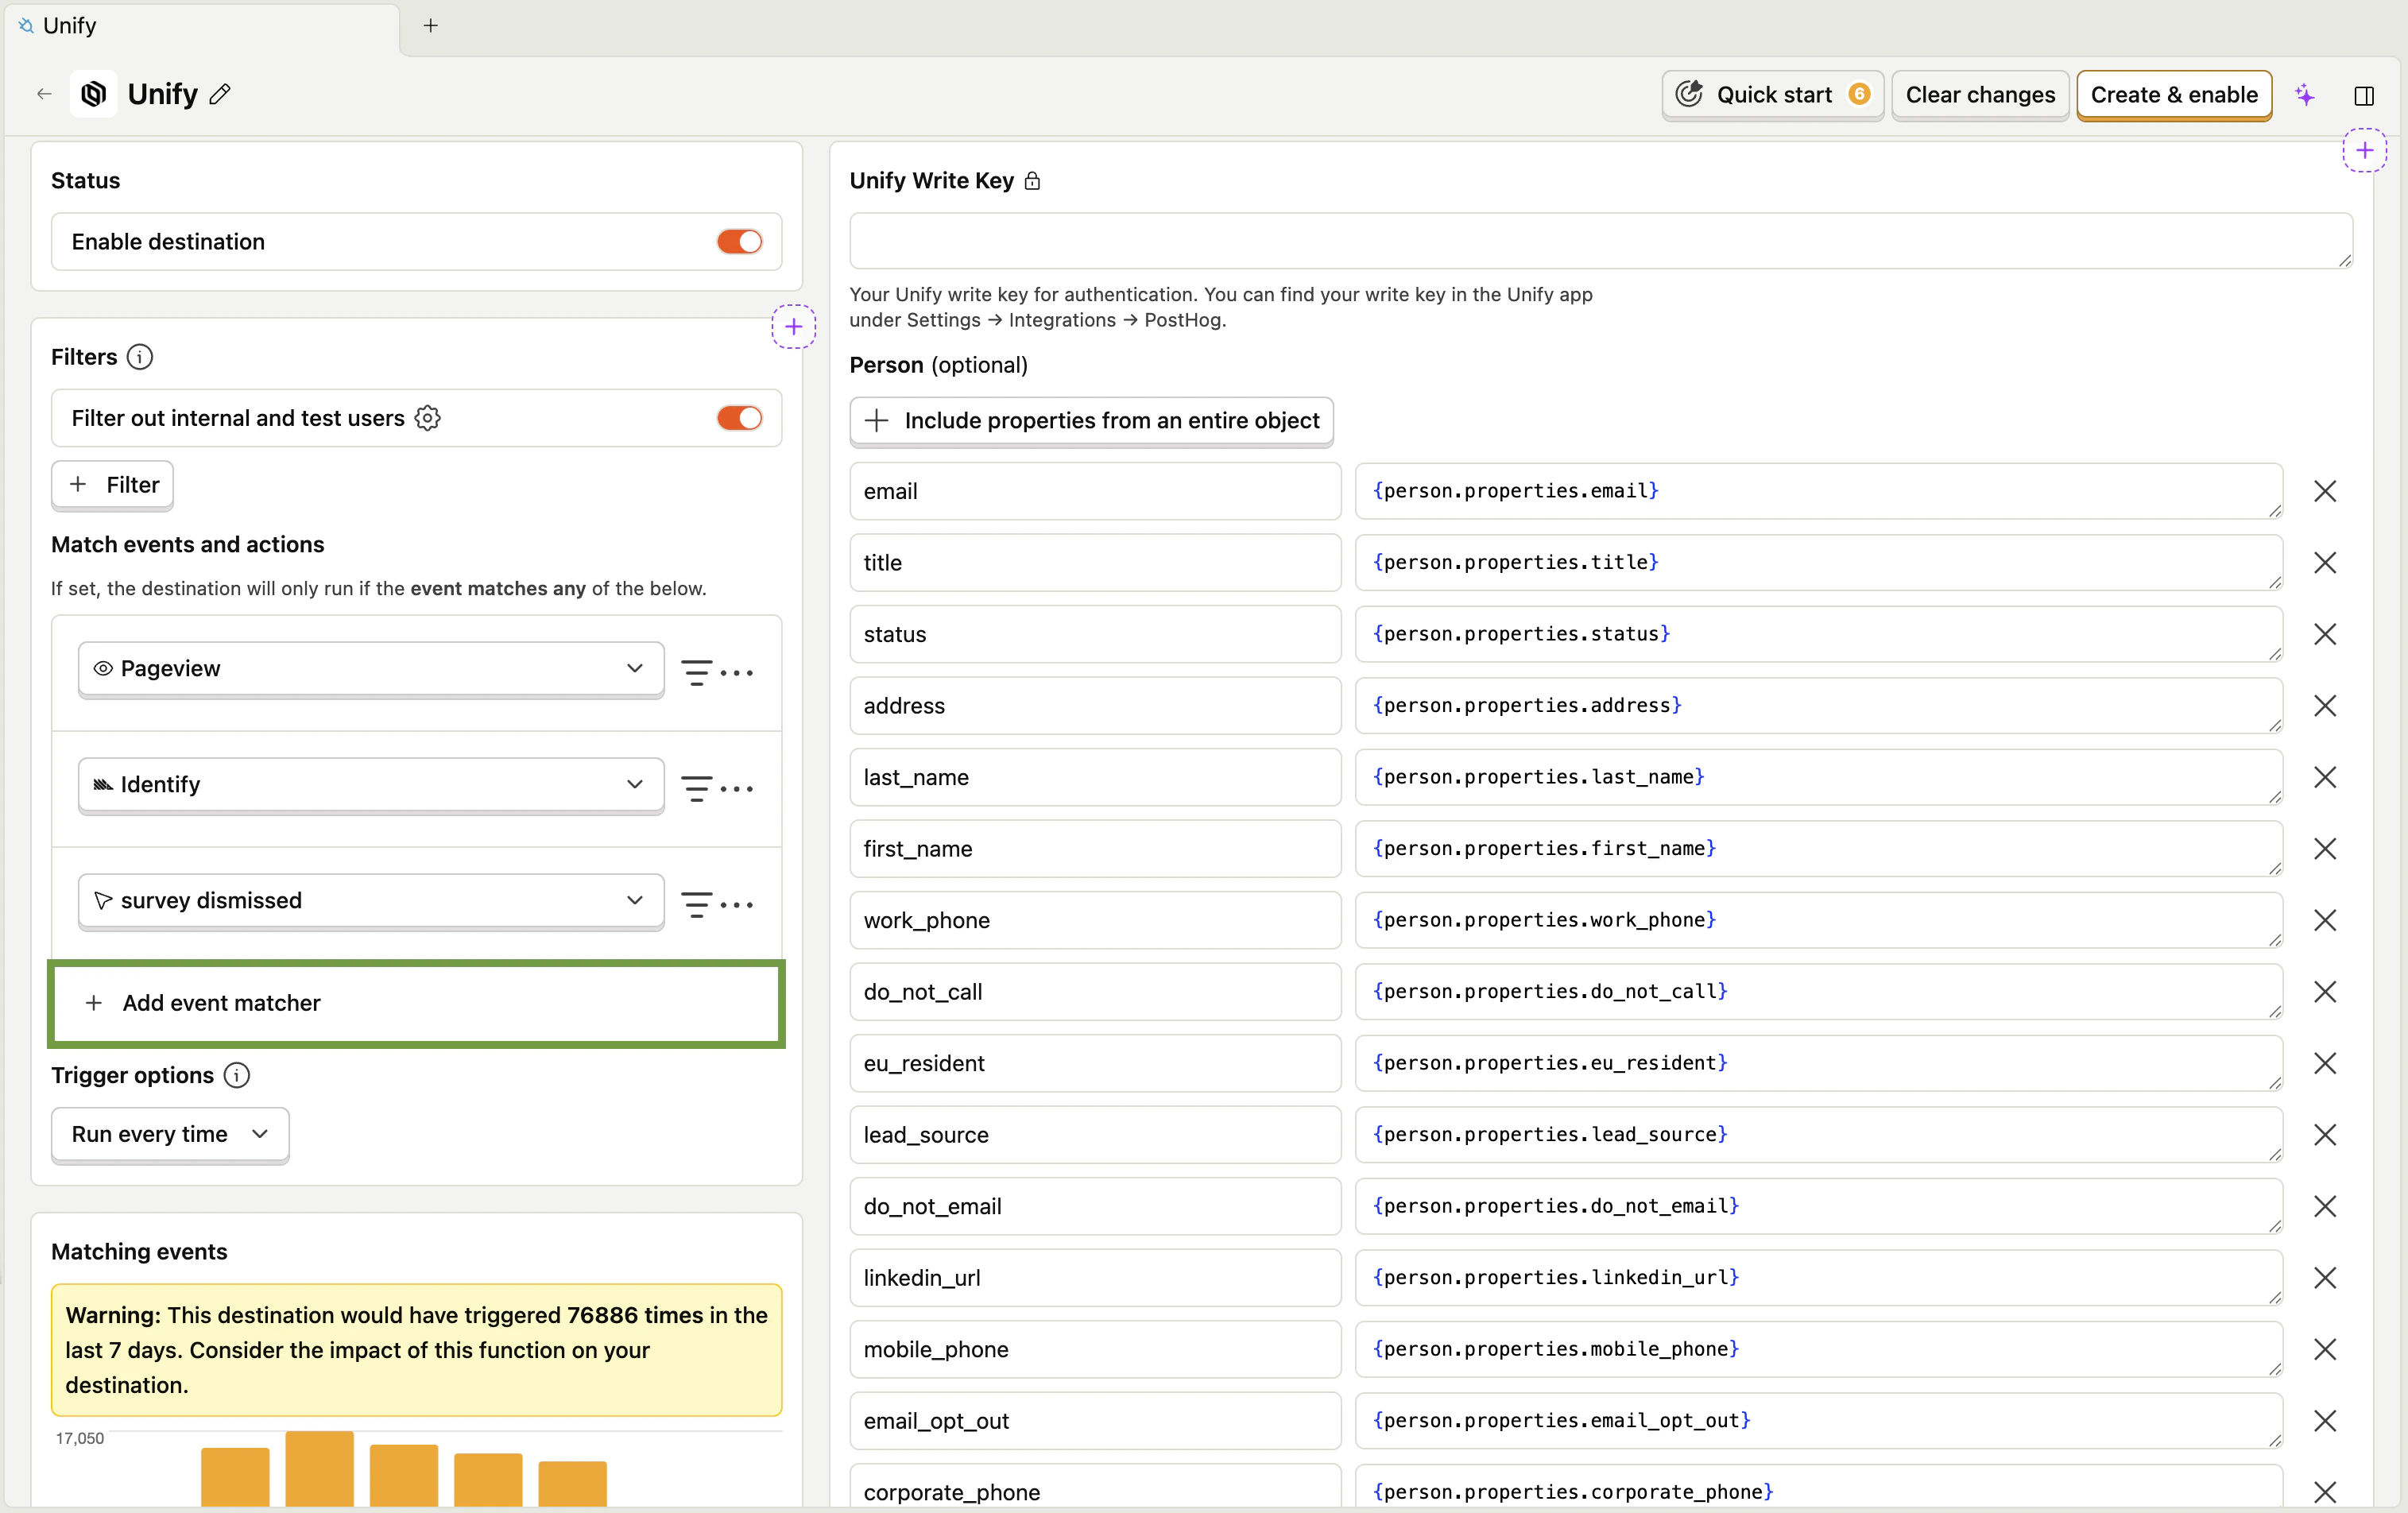This screenshot has width=2408, height=1513.
Task: Toggle the side panel icon at top right
Action: click(x=2364, y=95)
